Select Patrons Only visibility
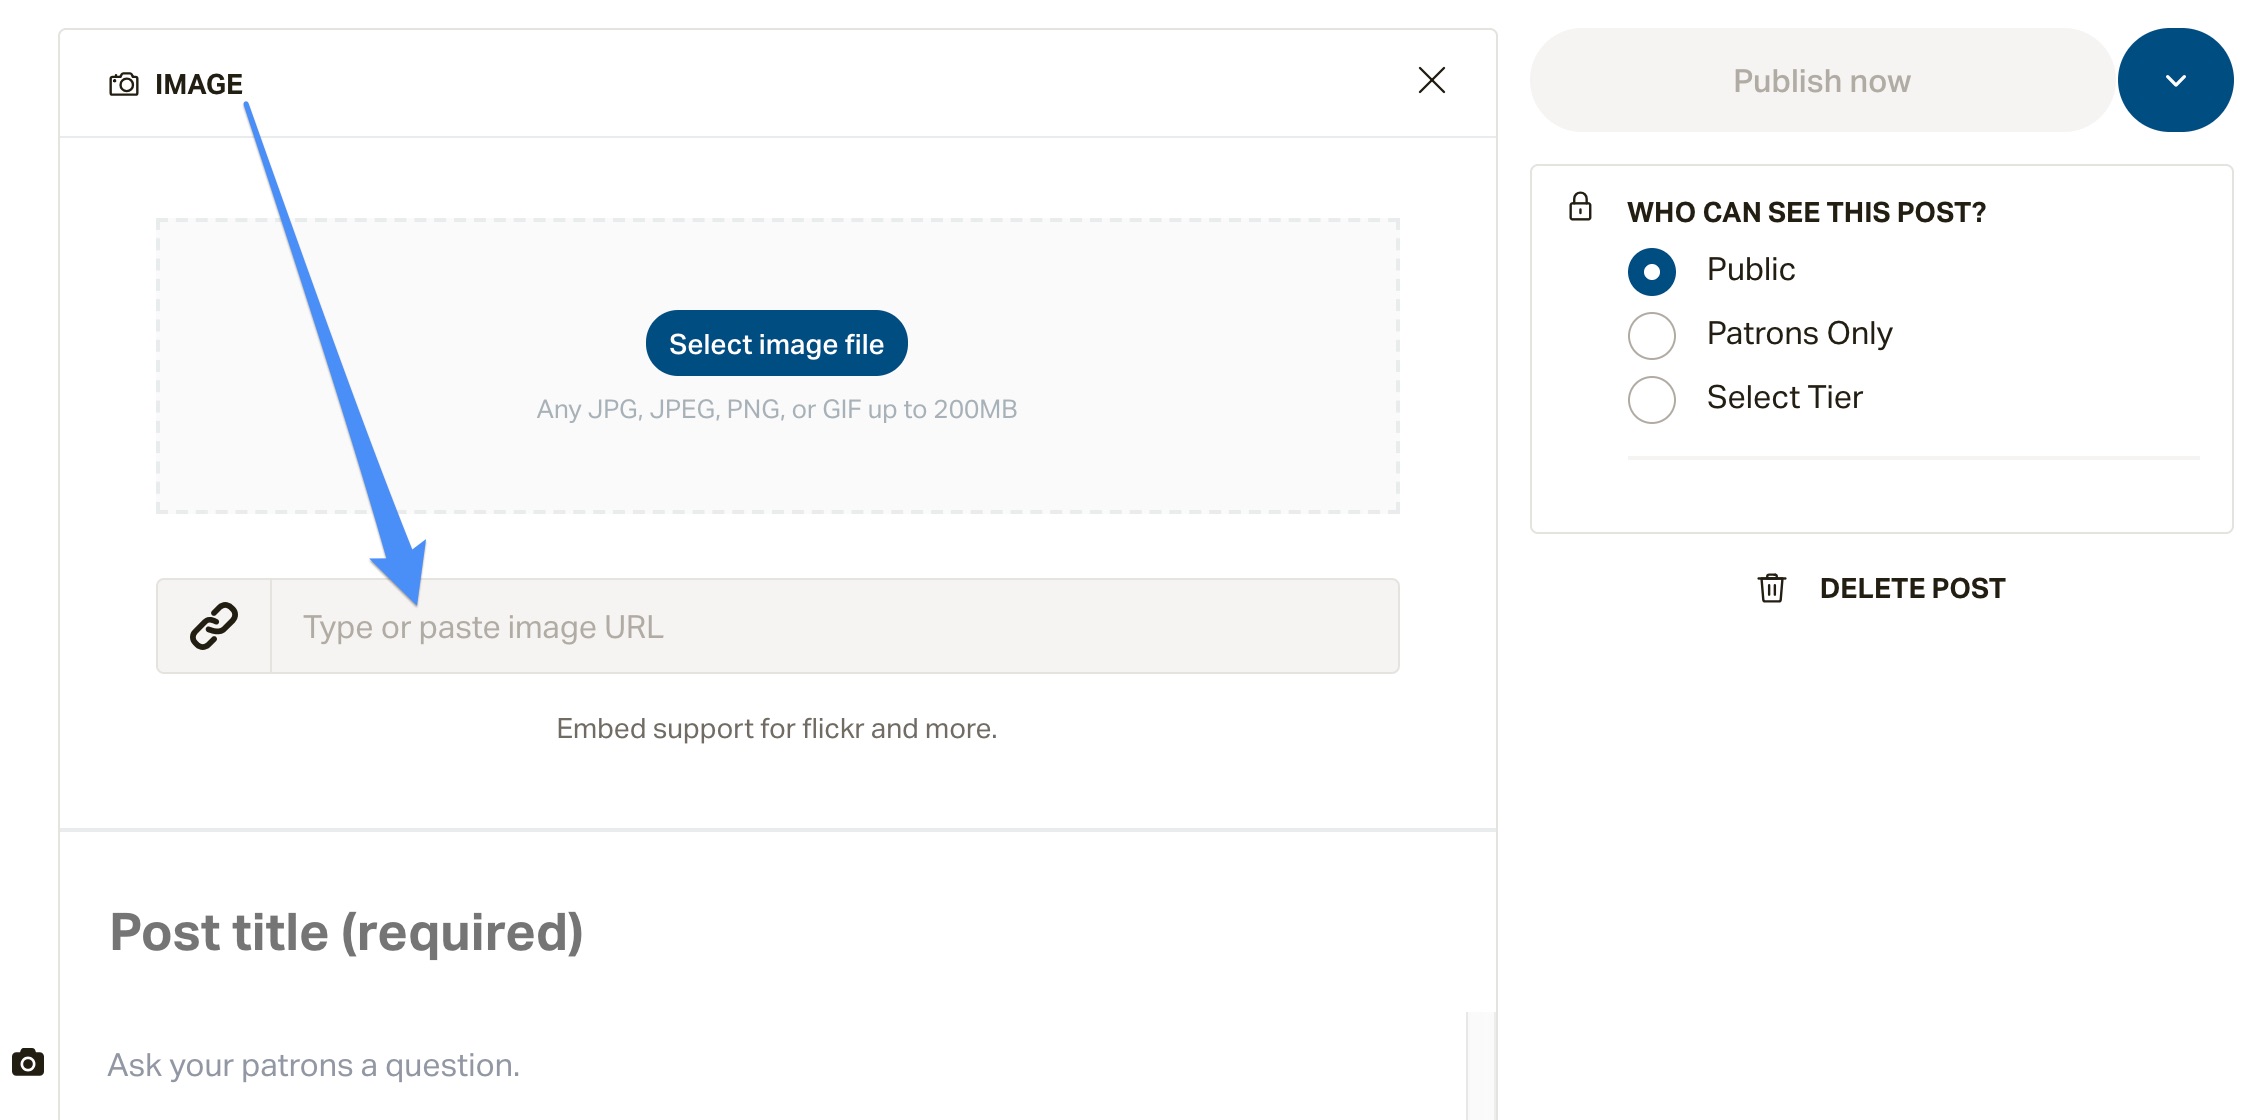The height and width of the screenshot is (1120, 2262). [x=1652, y=335]
